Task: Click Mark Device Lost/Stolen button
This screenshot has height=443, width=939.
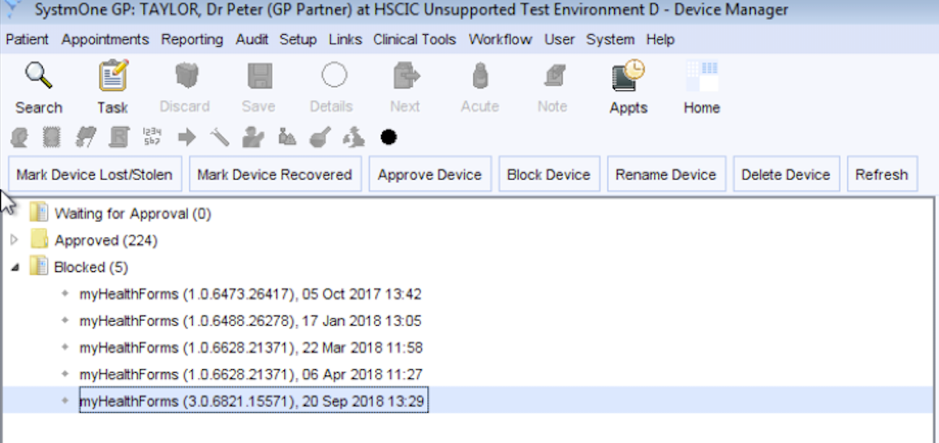Action: coord(95,174)
